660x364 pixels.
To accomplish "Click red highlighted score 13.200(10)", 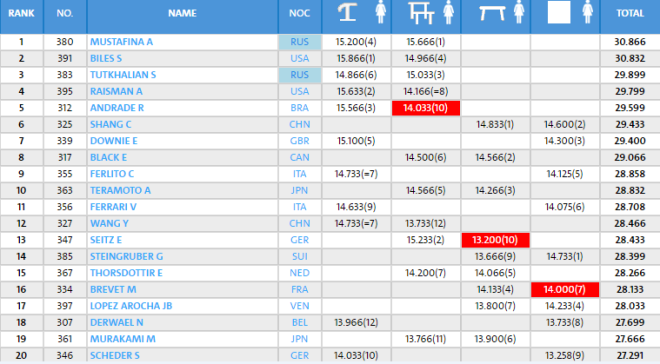I will pos(495,240).
